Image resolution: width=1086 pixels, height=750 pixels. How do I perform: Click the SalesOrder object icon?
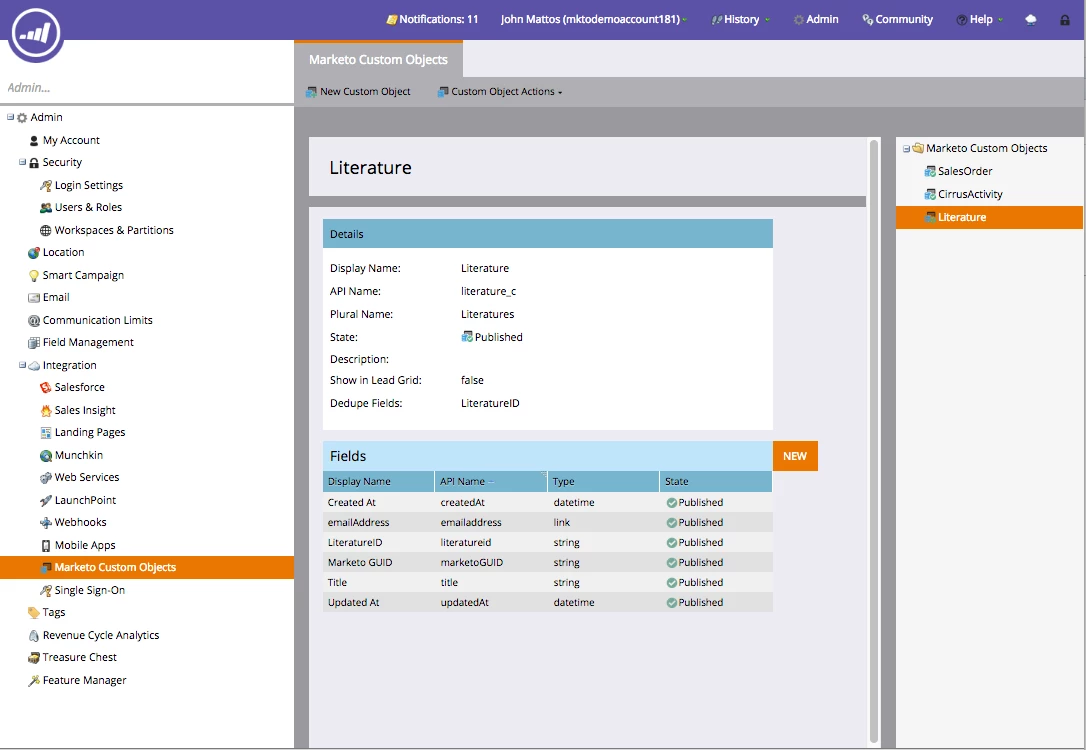coord(930,172)
